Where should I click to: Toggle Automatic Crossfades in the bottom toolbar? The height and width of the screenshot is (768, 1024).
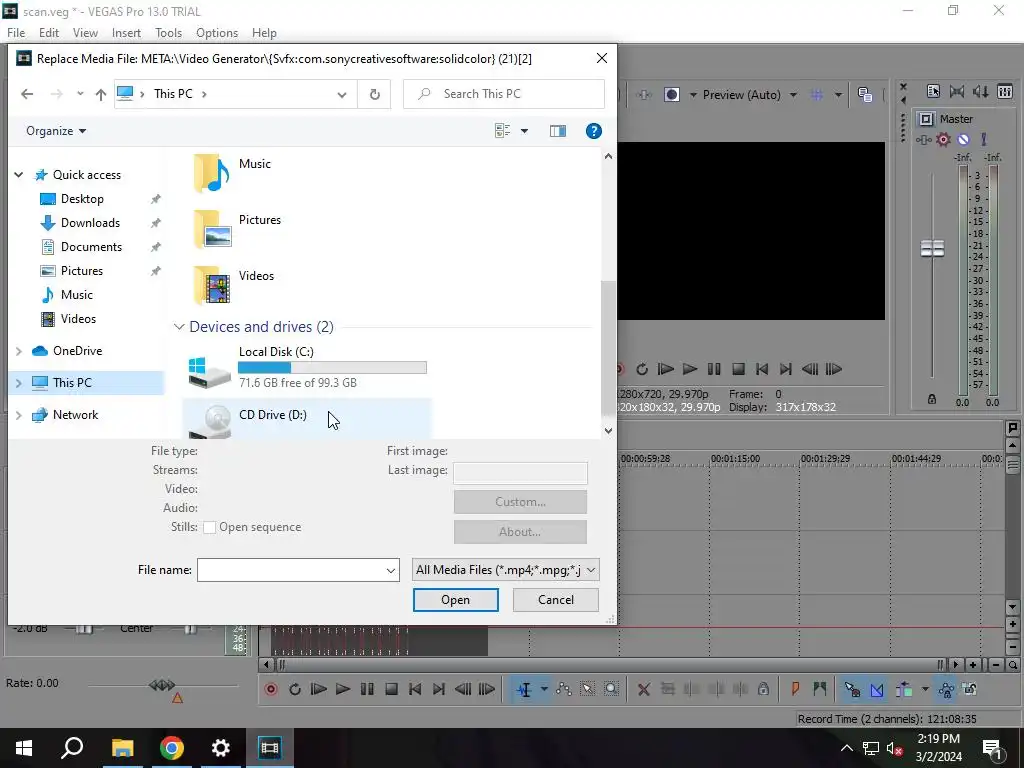(x=876, y=689)
